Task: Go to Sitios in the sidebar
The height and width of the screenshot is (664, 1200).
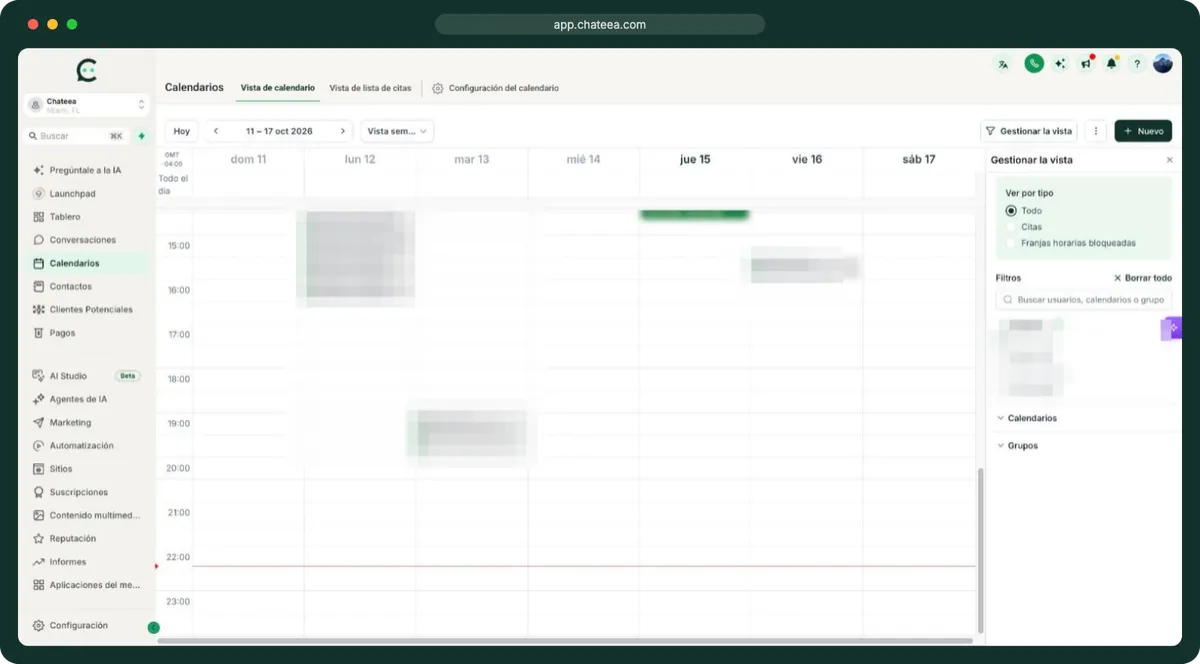Action: tap(87, 469)
